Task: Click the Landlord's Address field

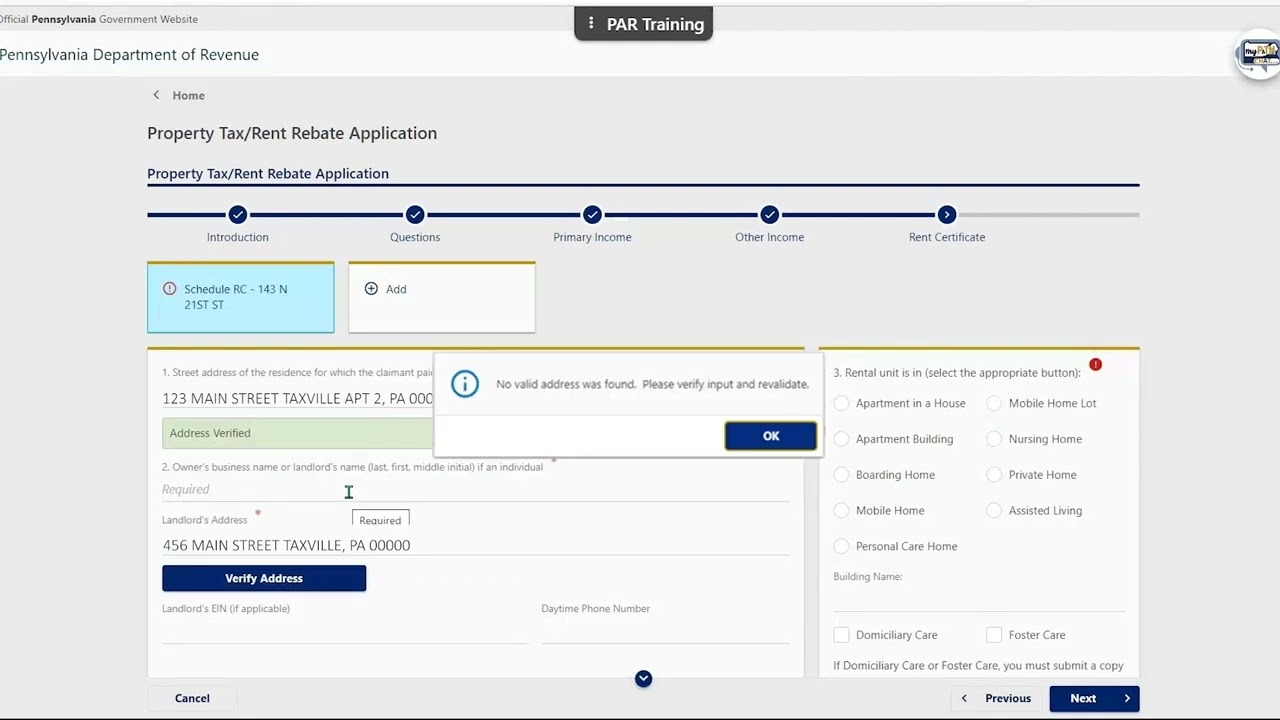Action: (x=475, y=545)
